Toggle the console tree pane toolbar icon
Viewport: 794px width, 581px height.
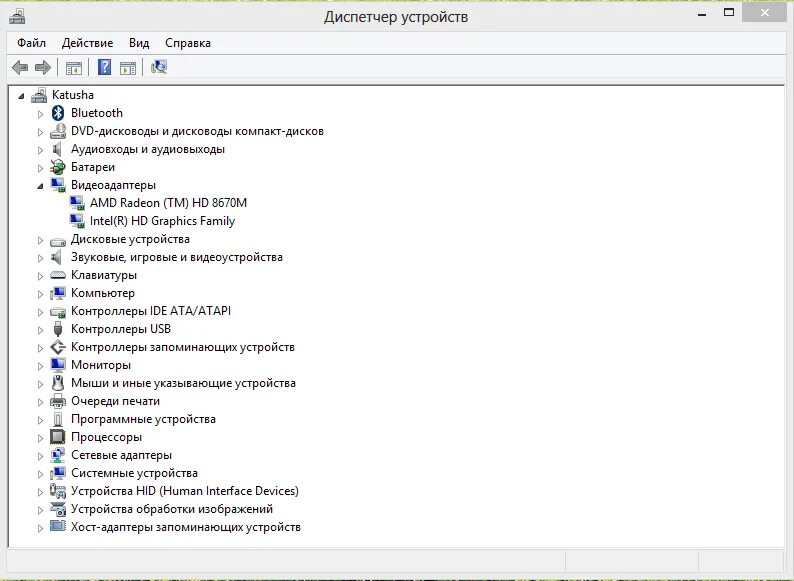point(73,67)
